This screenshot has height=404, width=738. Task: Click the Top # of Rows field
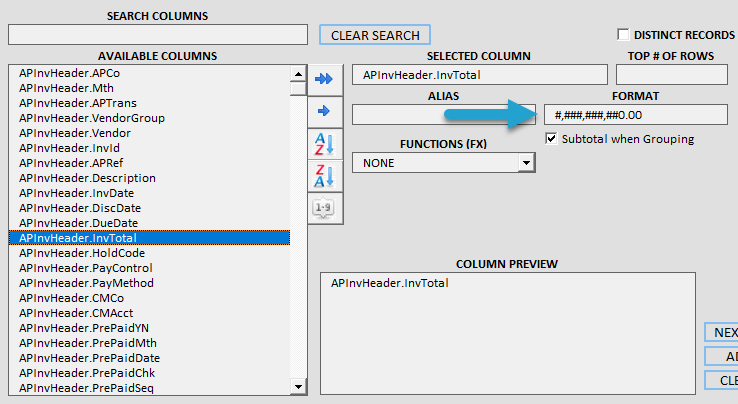tap(672, 75)
